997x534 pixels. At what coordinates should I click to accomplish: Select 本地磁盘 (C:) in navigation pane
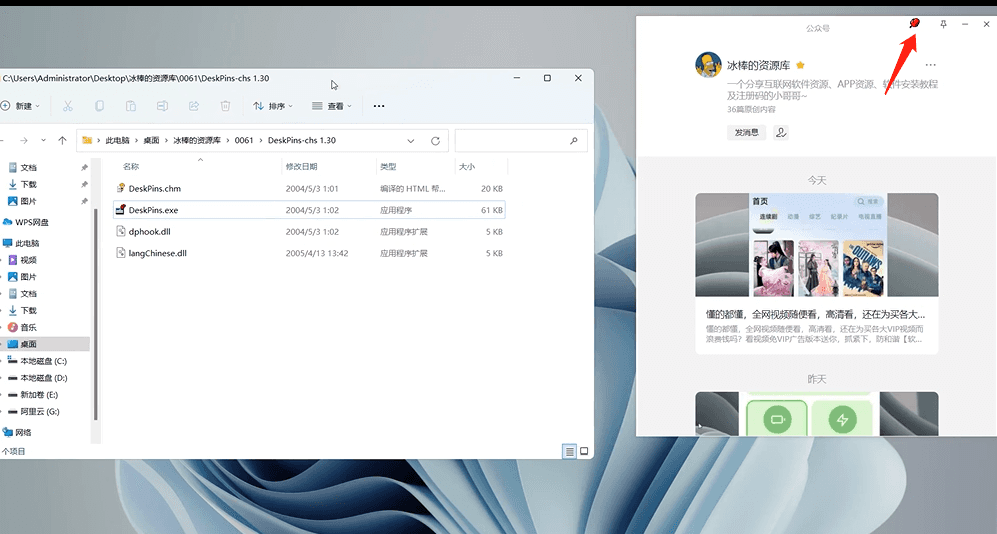coord(43,361)
